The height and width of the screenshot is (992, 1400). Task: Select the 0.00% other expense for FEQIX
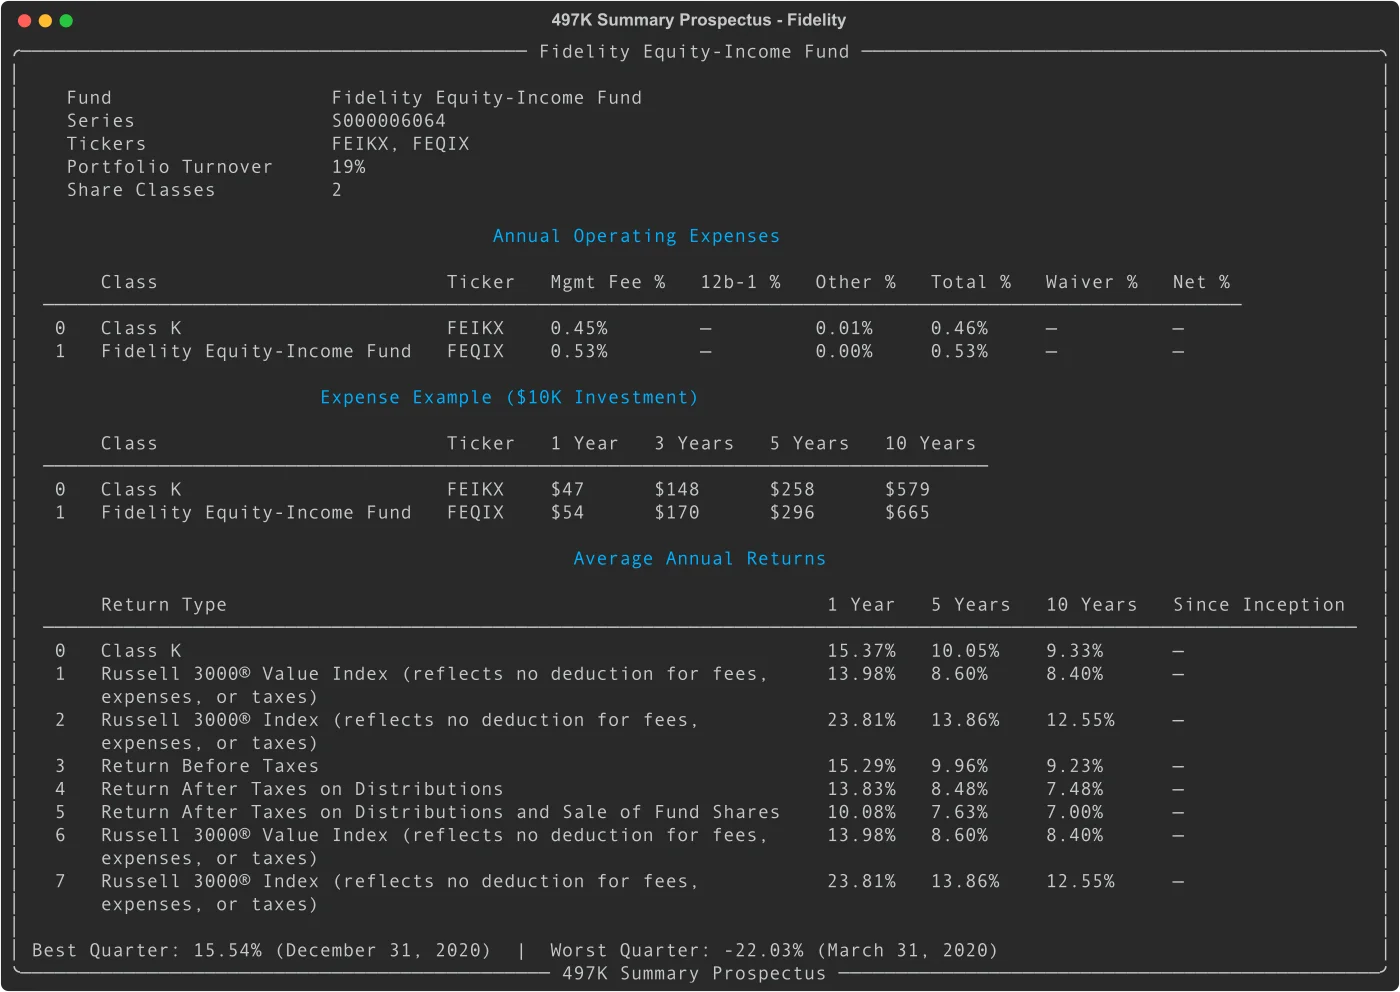click(x=844, y=351)
